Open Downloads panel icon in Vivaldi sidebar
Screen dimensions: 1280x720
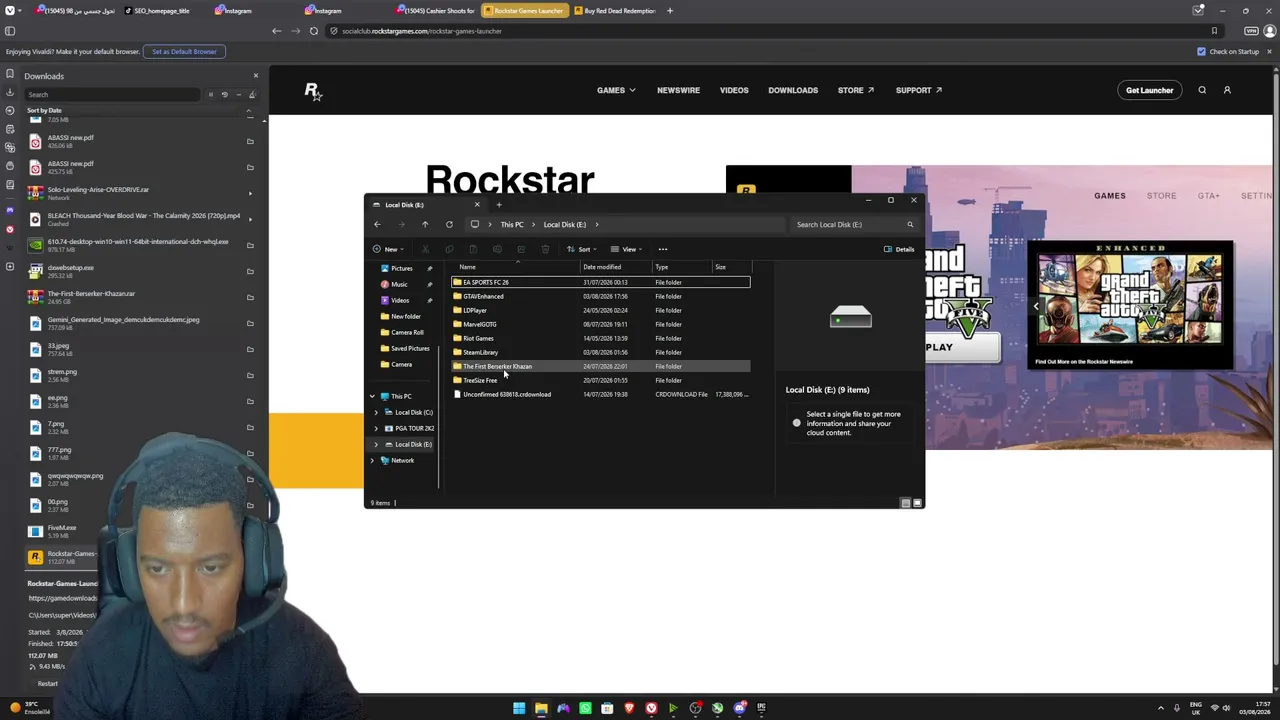[10, 92]
